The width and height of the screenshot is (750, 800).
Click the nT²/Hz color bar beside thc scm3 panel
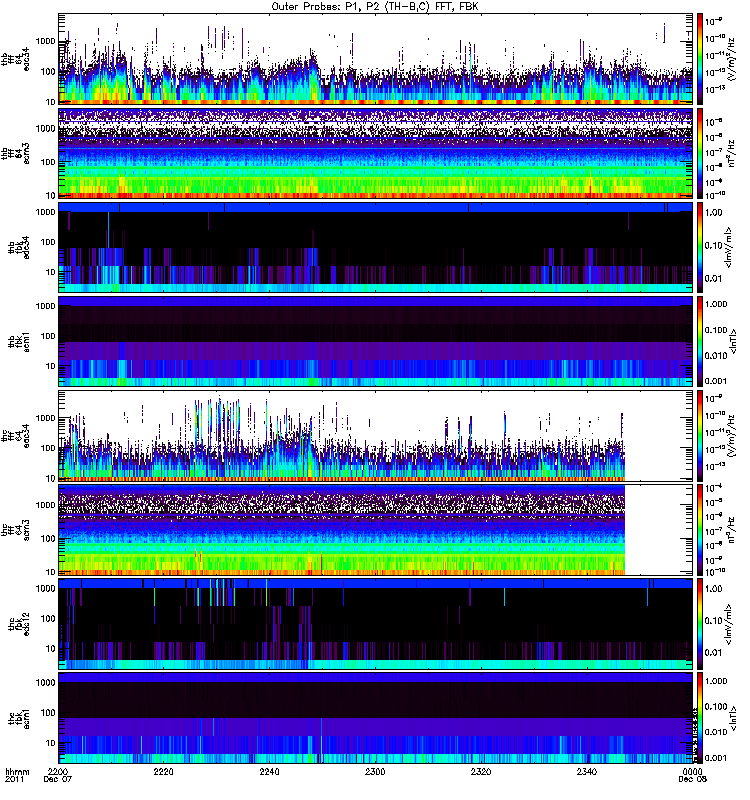700,530
